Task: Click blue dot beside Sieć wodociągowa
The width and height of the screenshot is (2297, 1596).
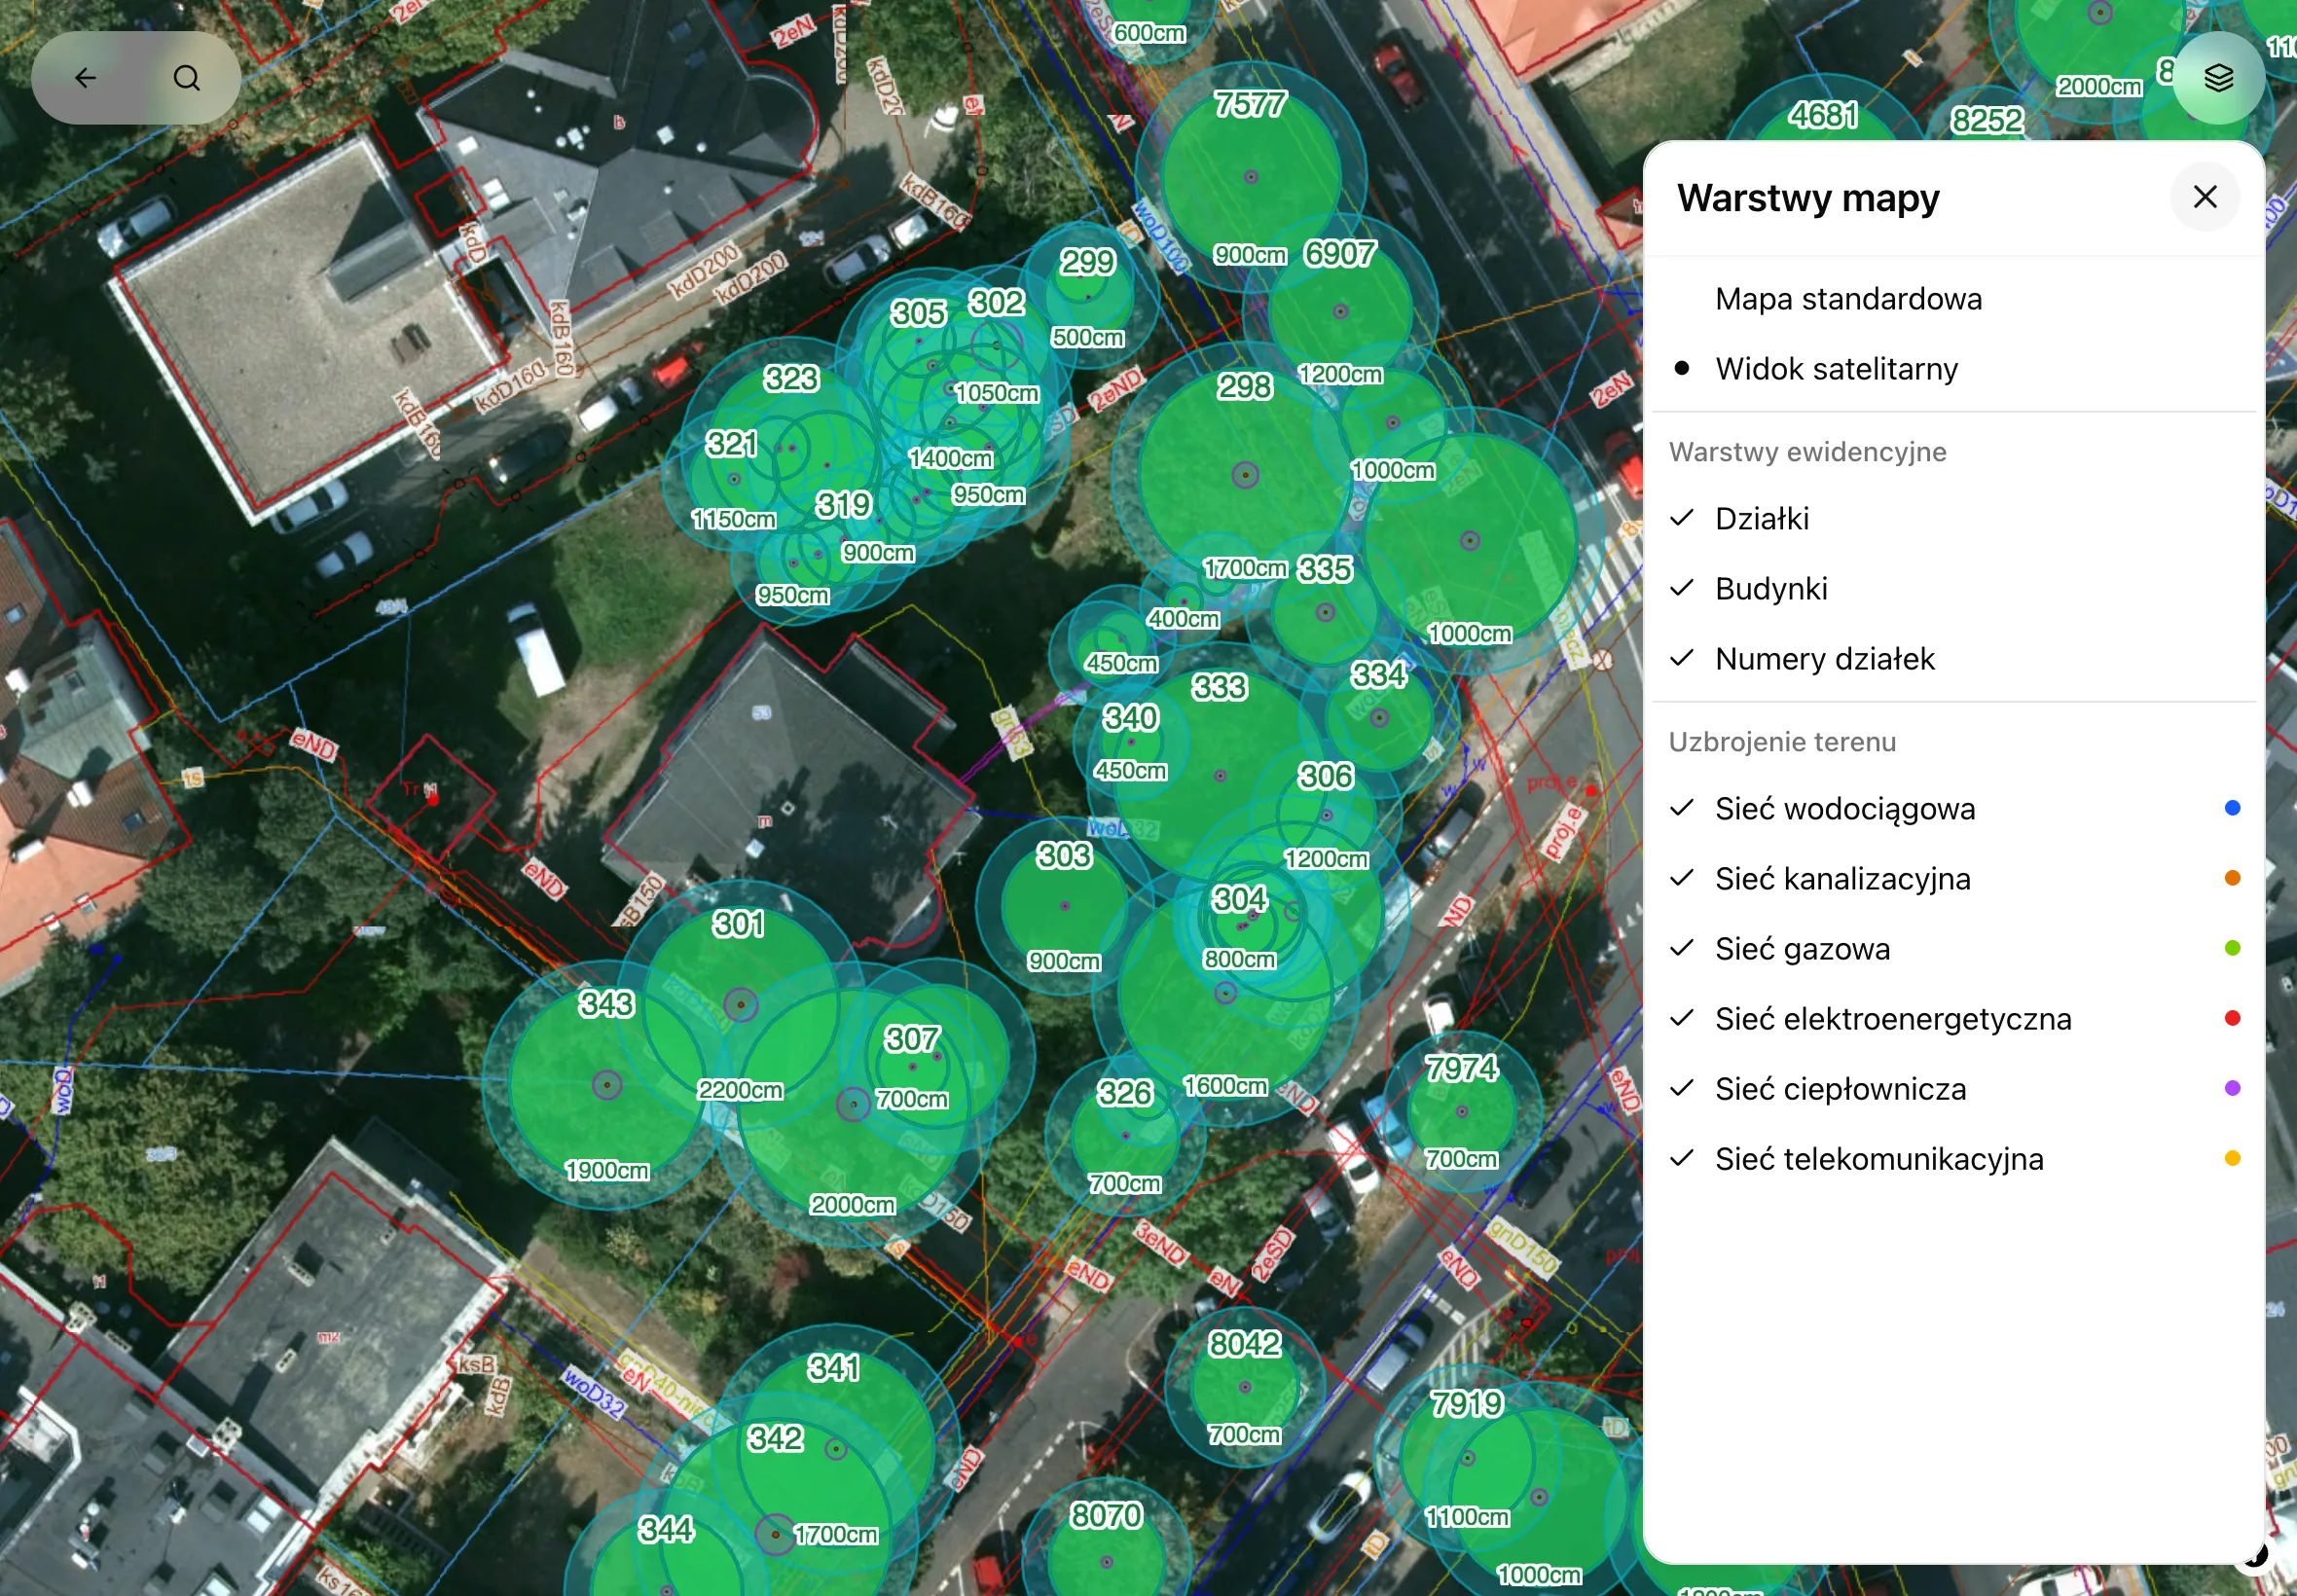Action: coord(2232,808)
